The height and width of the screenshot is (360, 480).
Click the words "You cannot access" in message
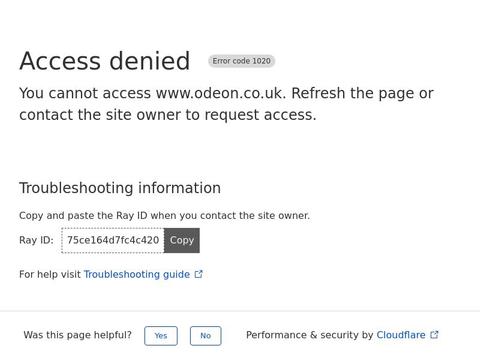pos(85,93)
